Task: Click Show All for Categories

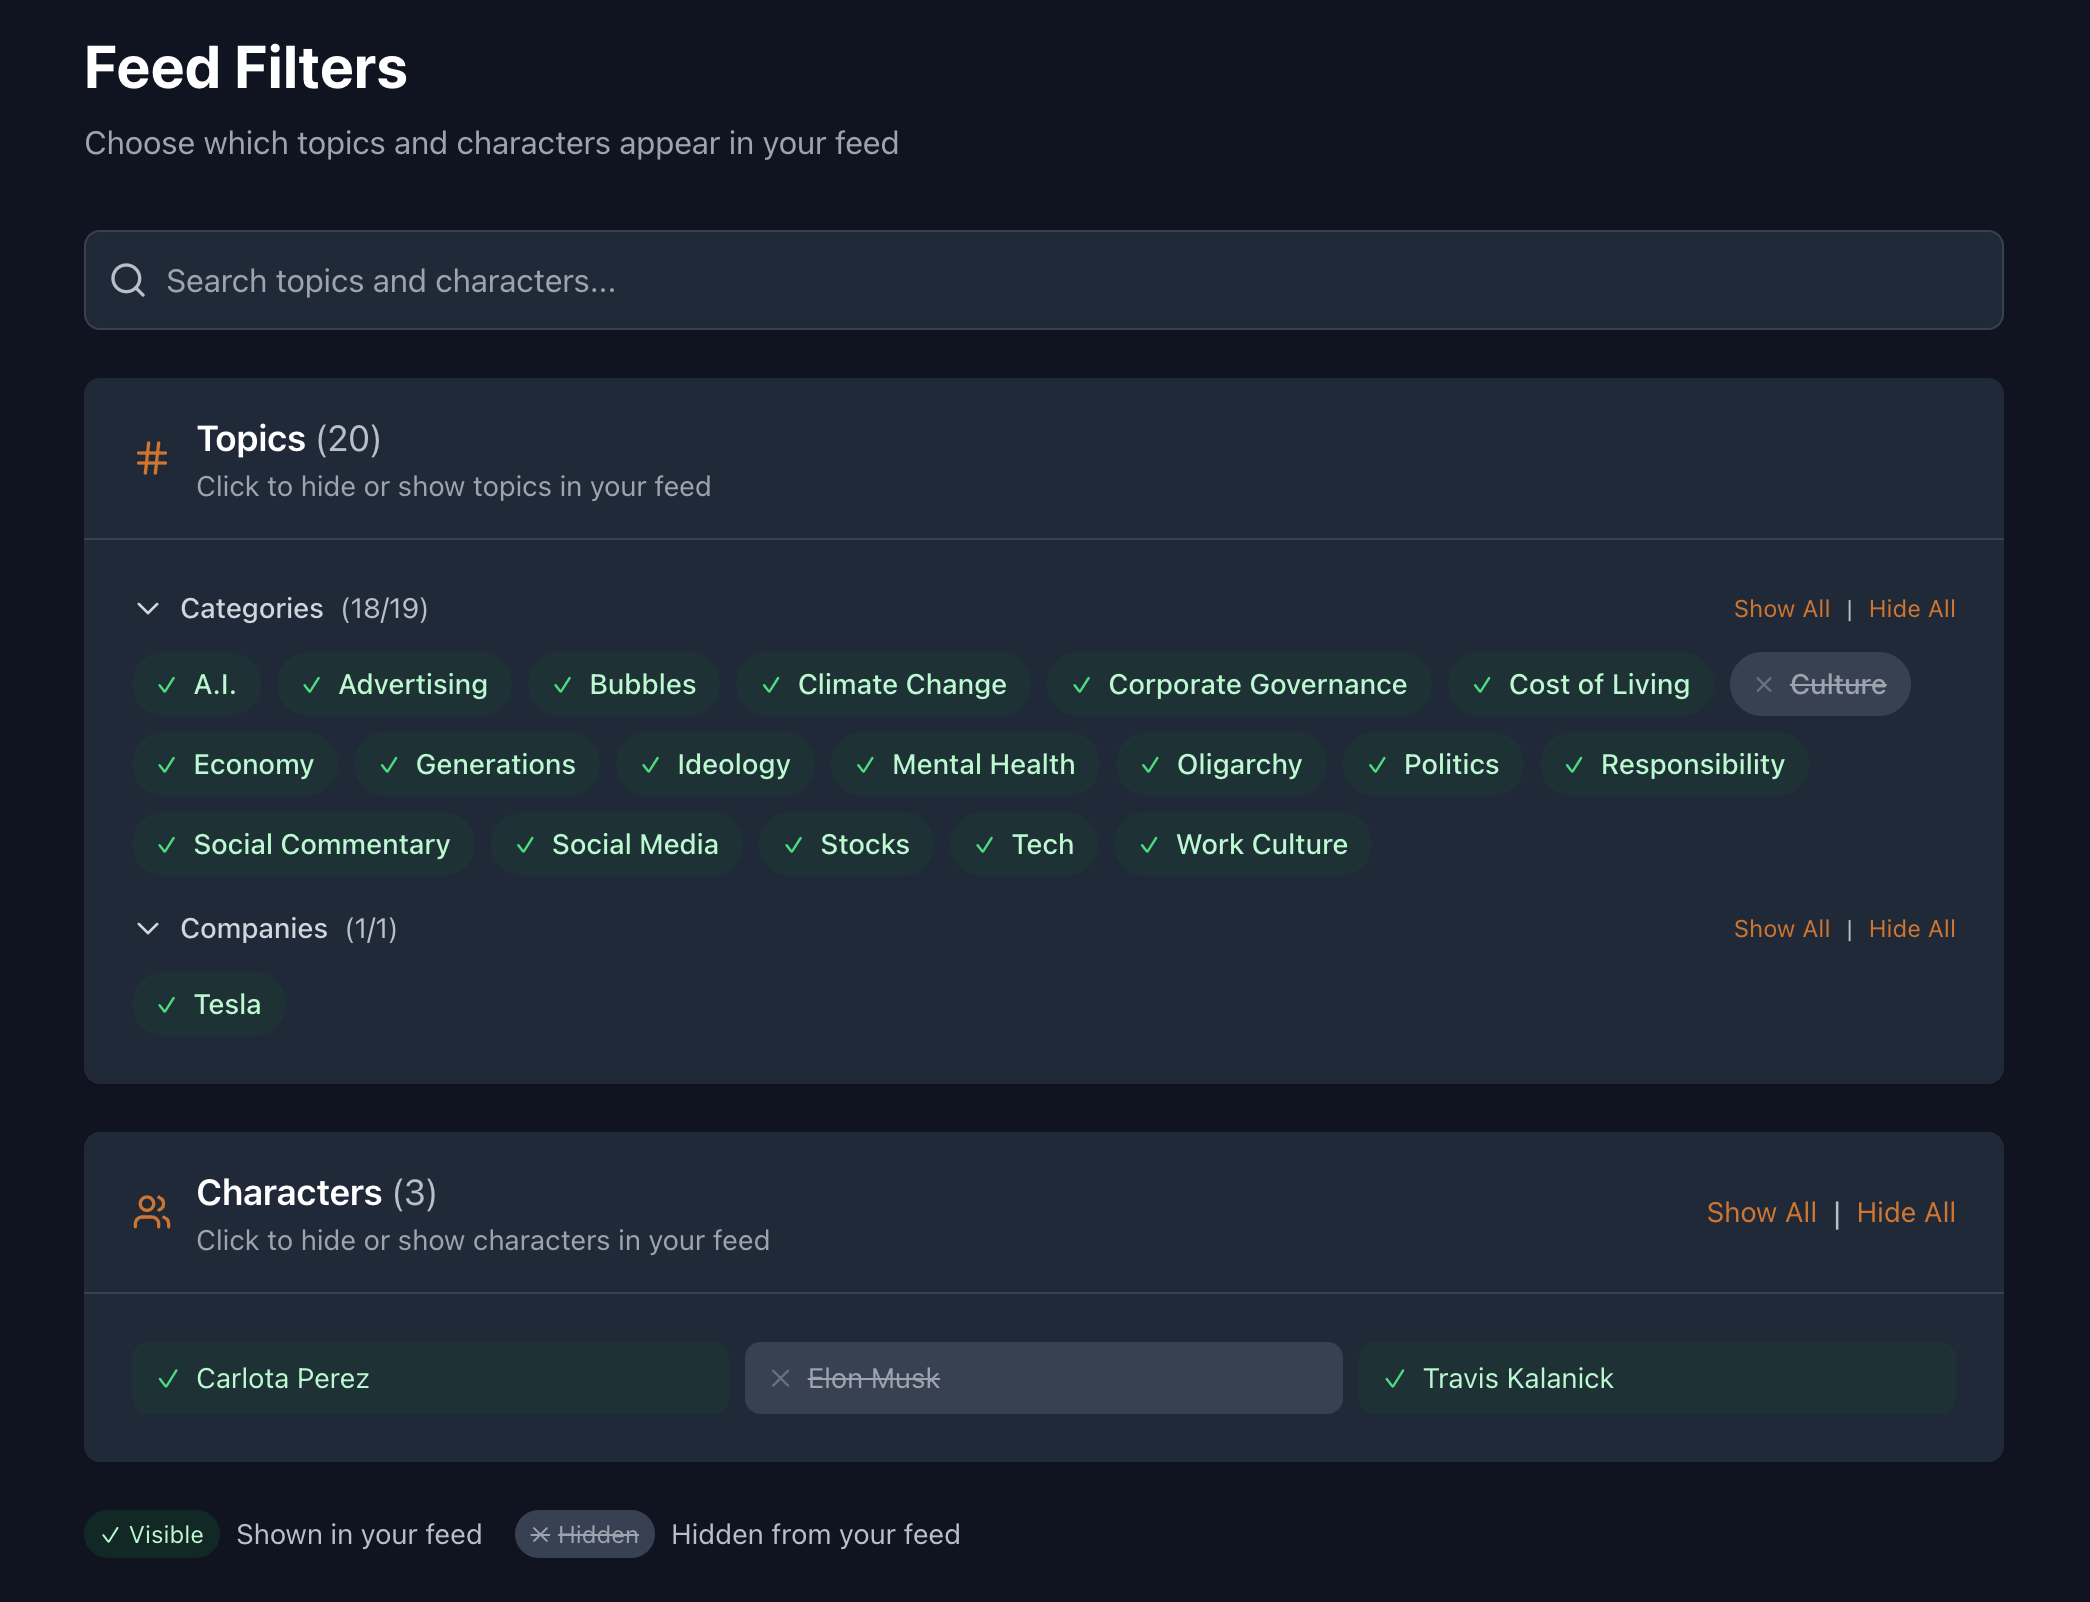Action: pos(1781,608)
